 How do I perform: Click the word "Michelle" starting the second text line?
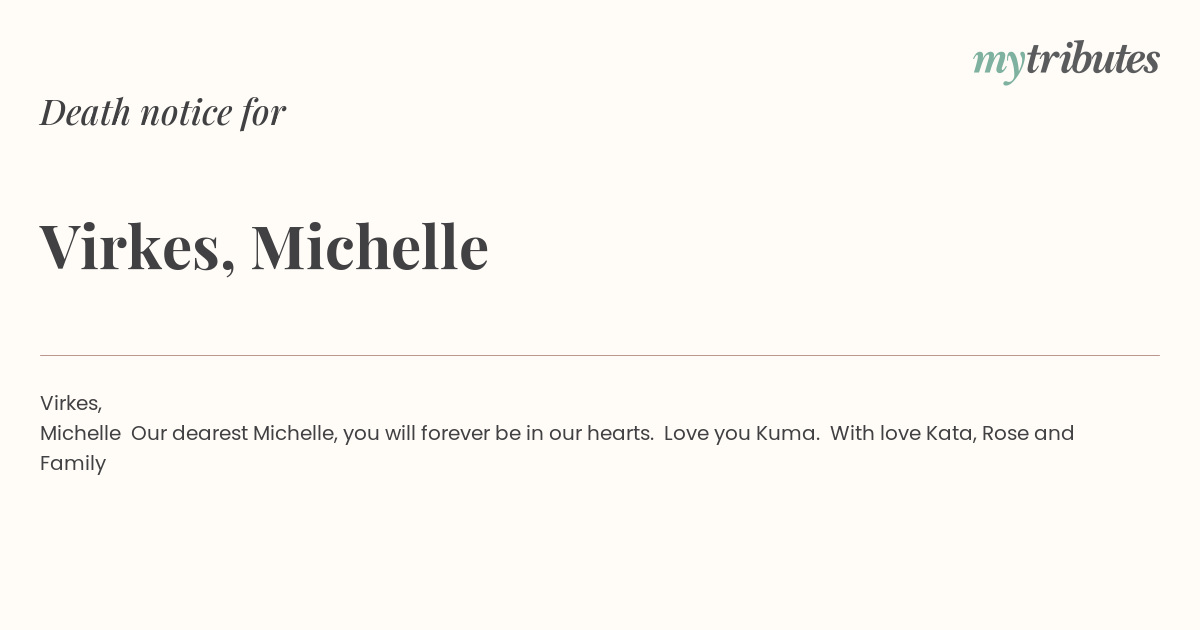click(80, 433)
